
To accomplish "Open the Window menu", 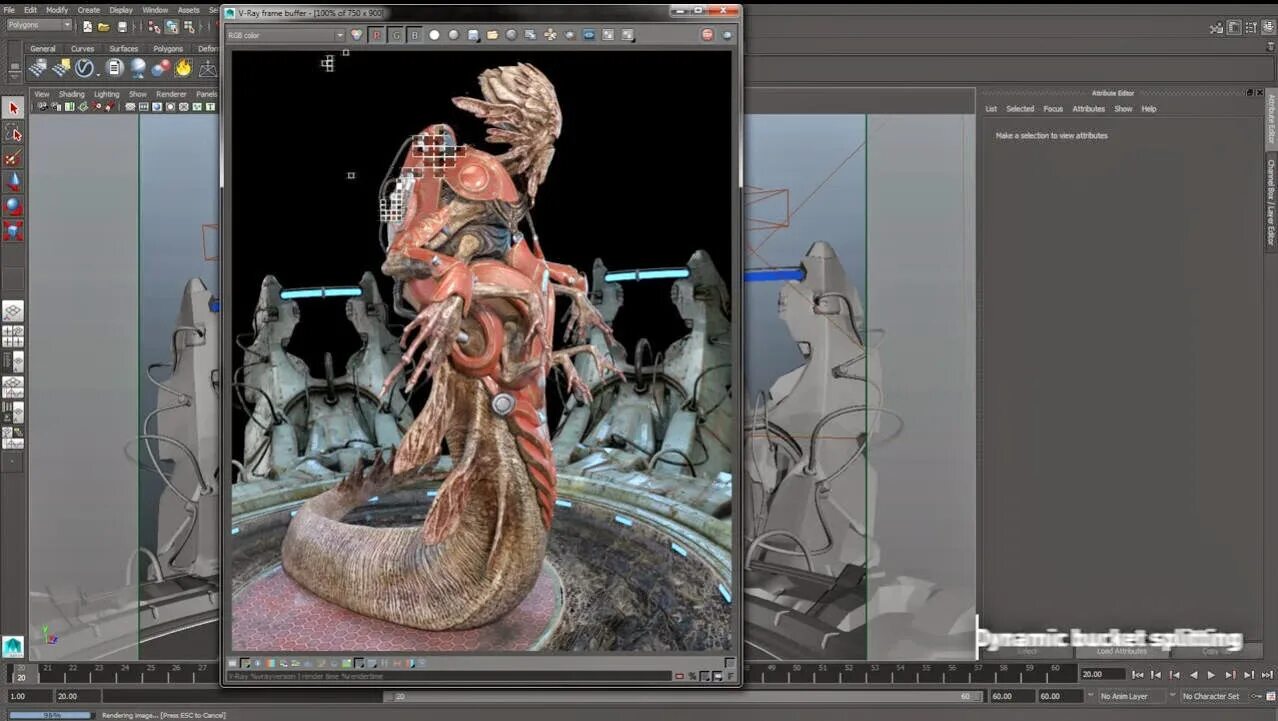I will (155, 10).
